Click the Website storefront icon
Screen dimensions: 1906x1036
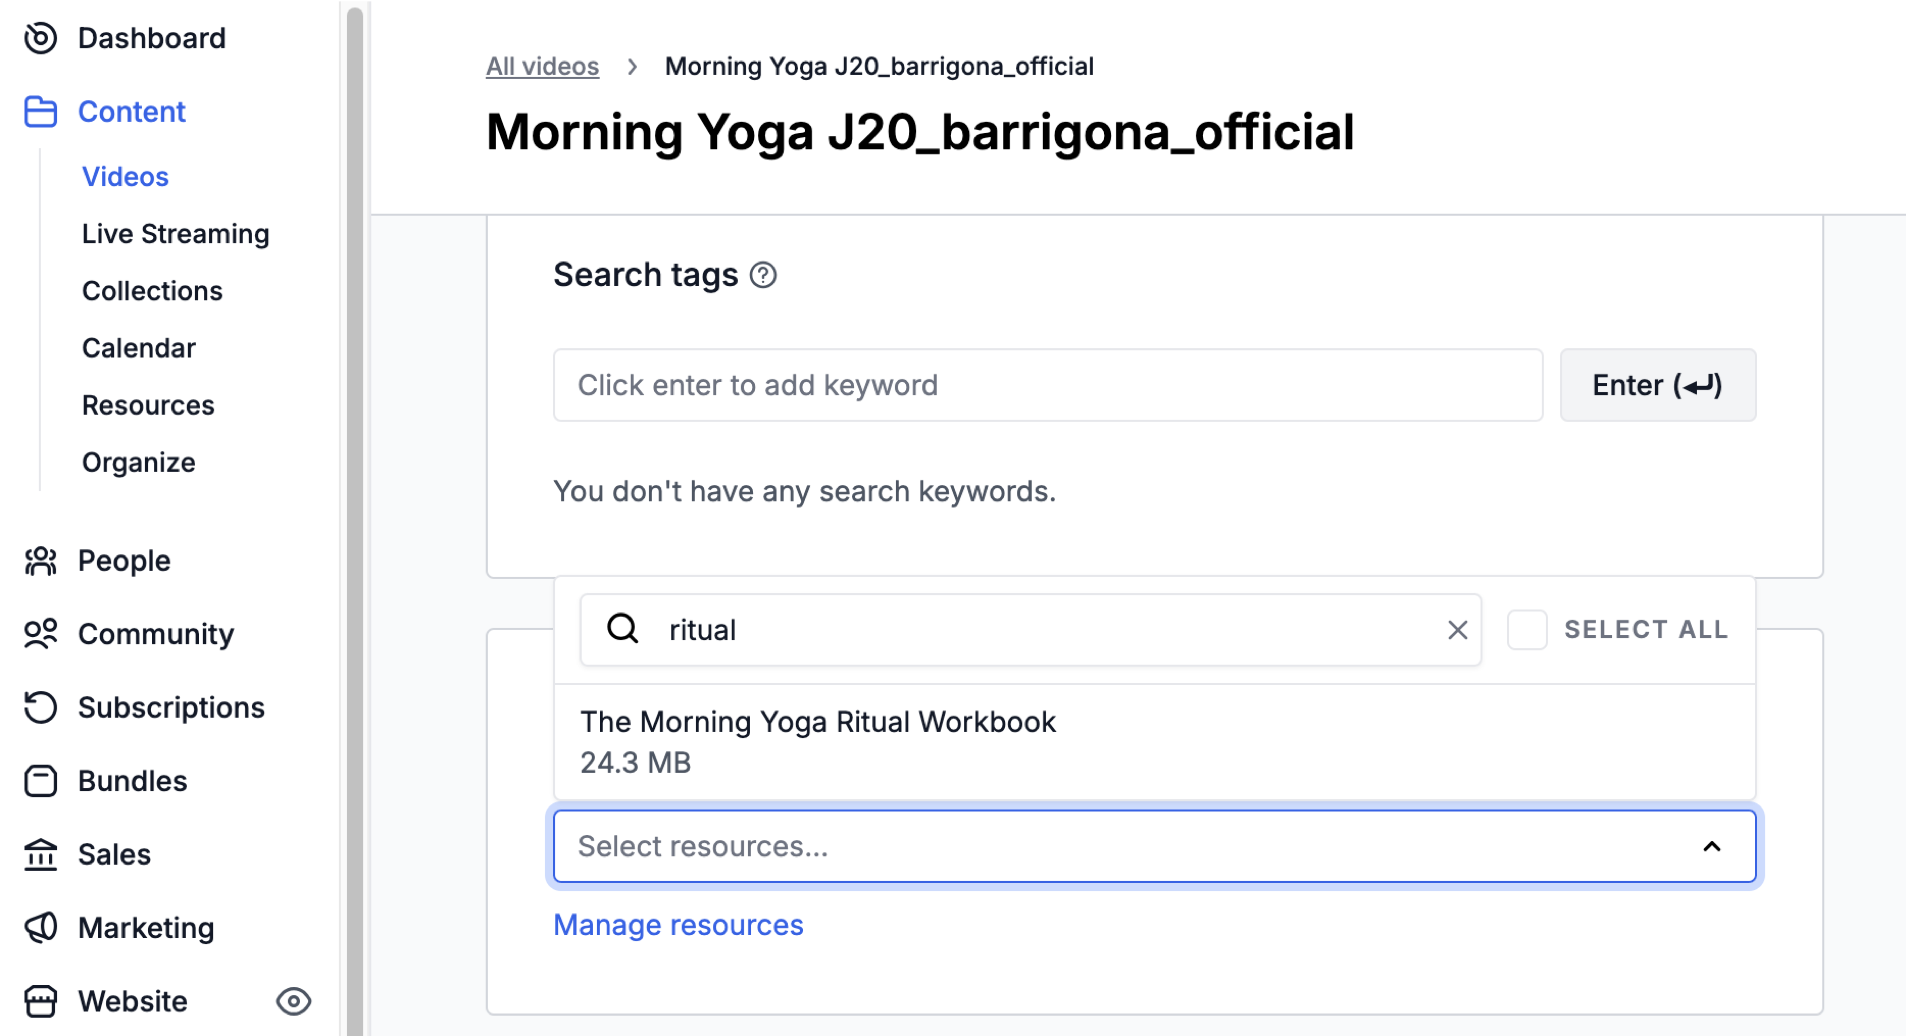coord(40,1001)
